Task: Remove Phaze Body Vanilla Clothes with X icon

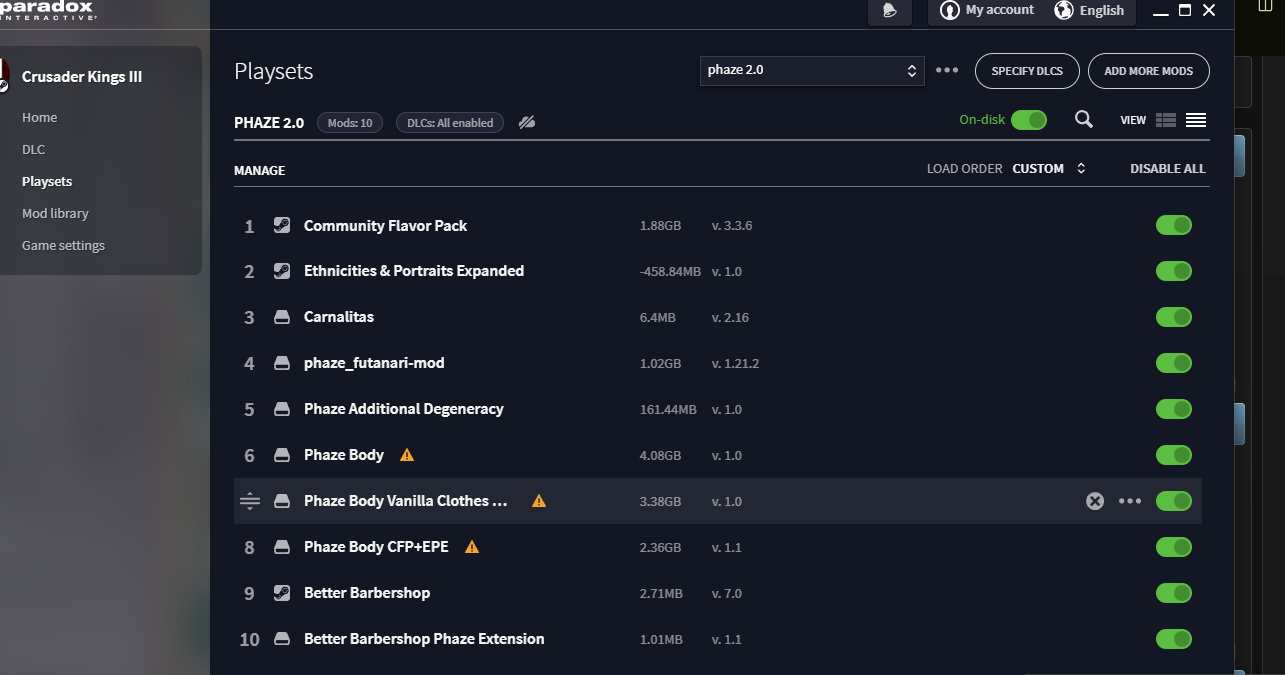Action: coord(1095,501)
